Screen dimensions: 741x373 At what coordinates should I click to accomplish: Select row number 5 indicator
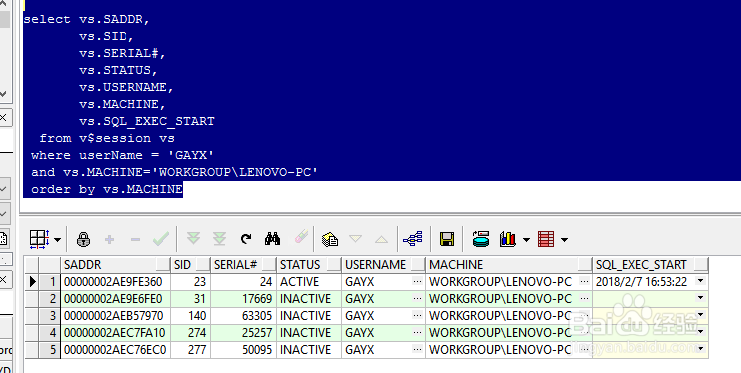49,350
